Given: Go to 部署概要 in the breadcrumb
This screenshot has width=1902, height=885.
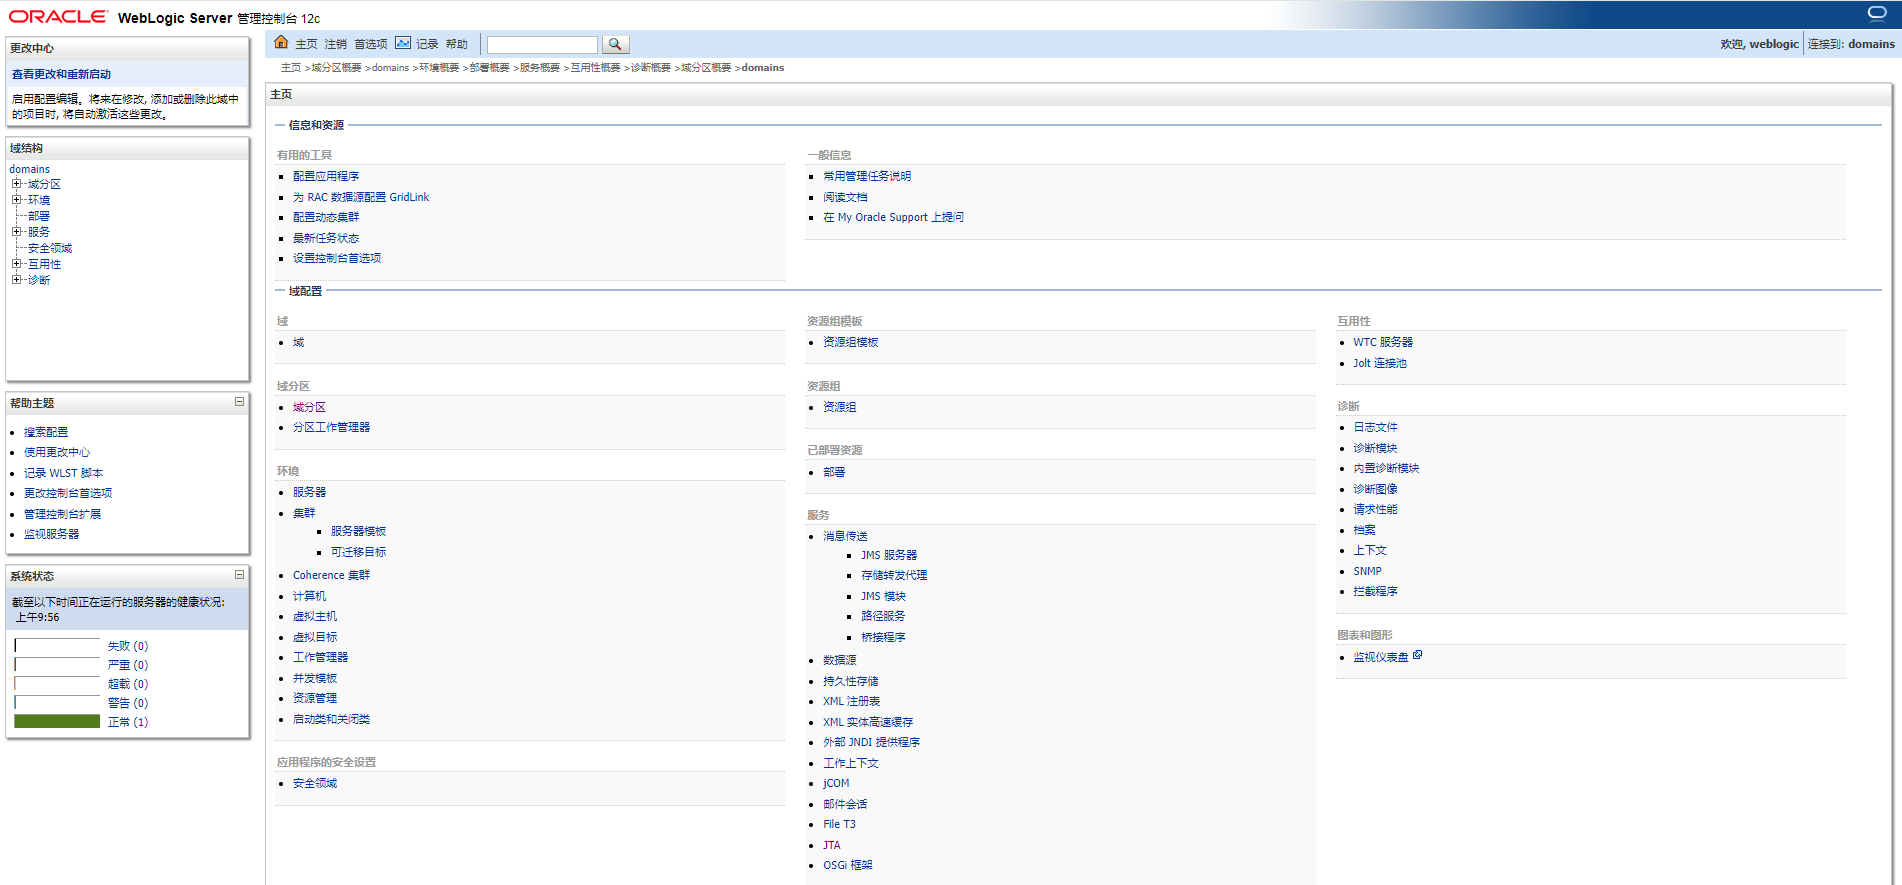Looking at the screenshot, I should tap(490, 68).
